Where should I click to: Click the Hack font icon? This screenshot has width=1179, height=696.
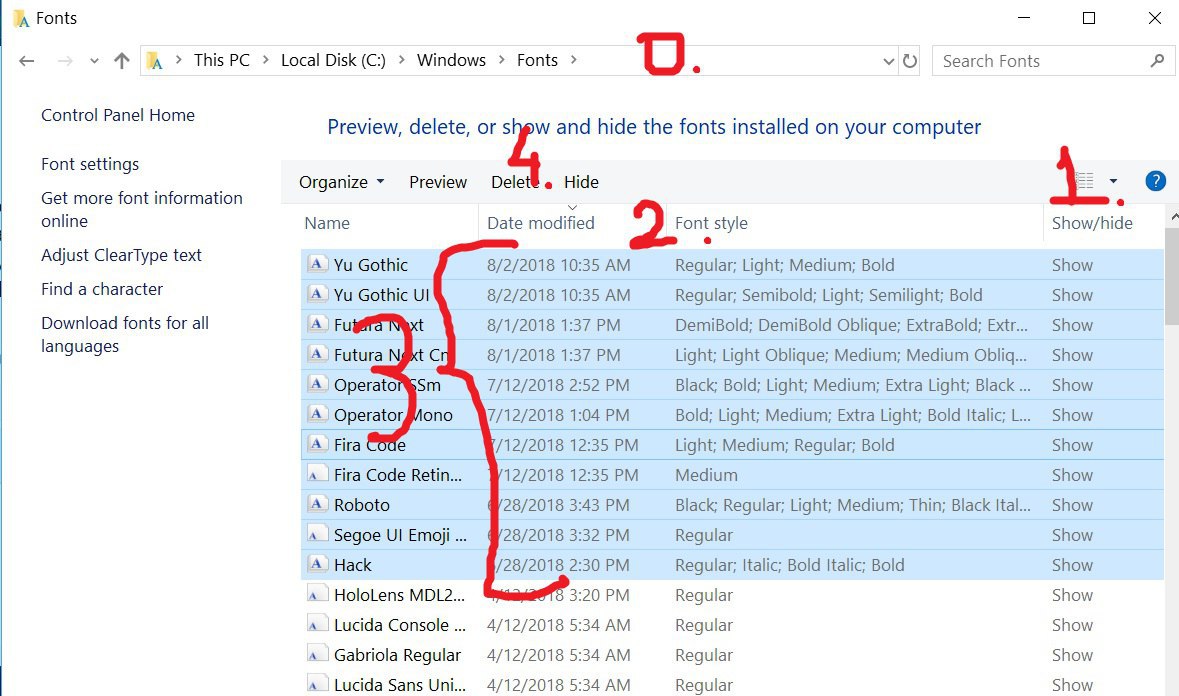[317, 564]
